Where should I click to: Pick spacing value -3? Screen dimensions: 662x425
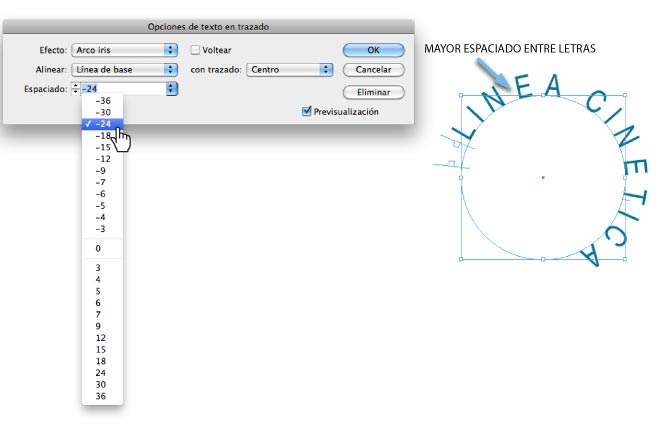(103, 229)
